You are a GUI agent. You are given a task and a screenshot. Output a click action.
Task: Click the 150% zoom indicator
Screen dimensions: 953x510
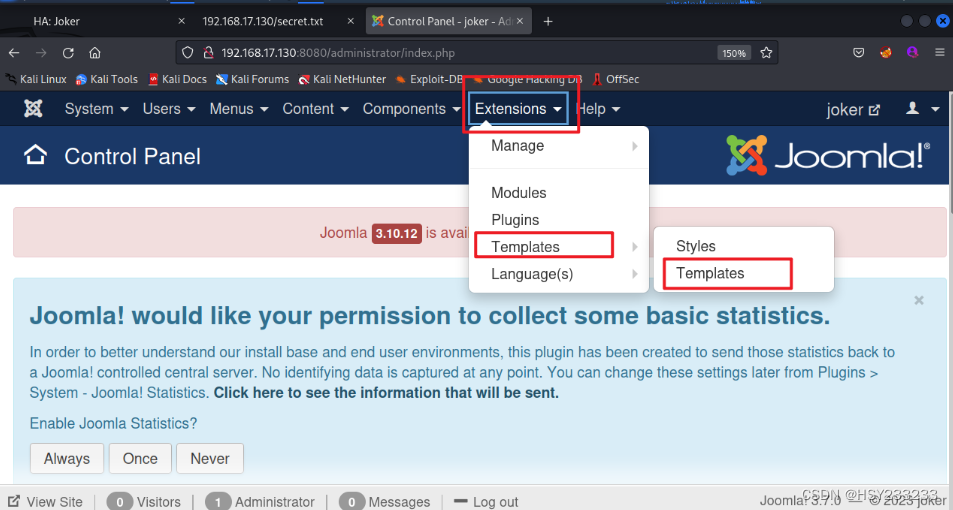[734, 53]
